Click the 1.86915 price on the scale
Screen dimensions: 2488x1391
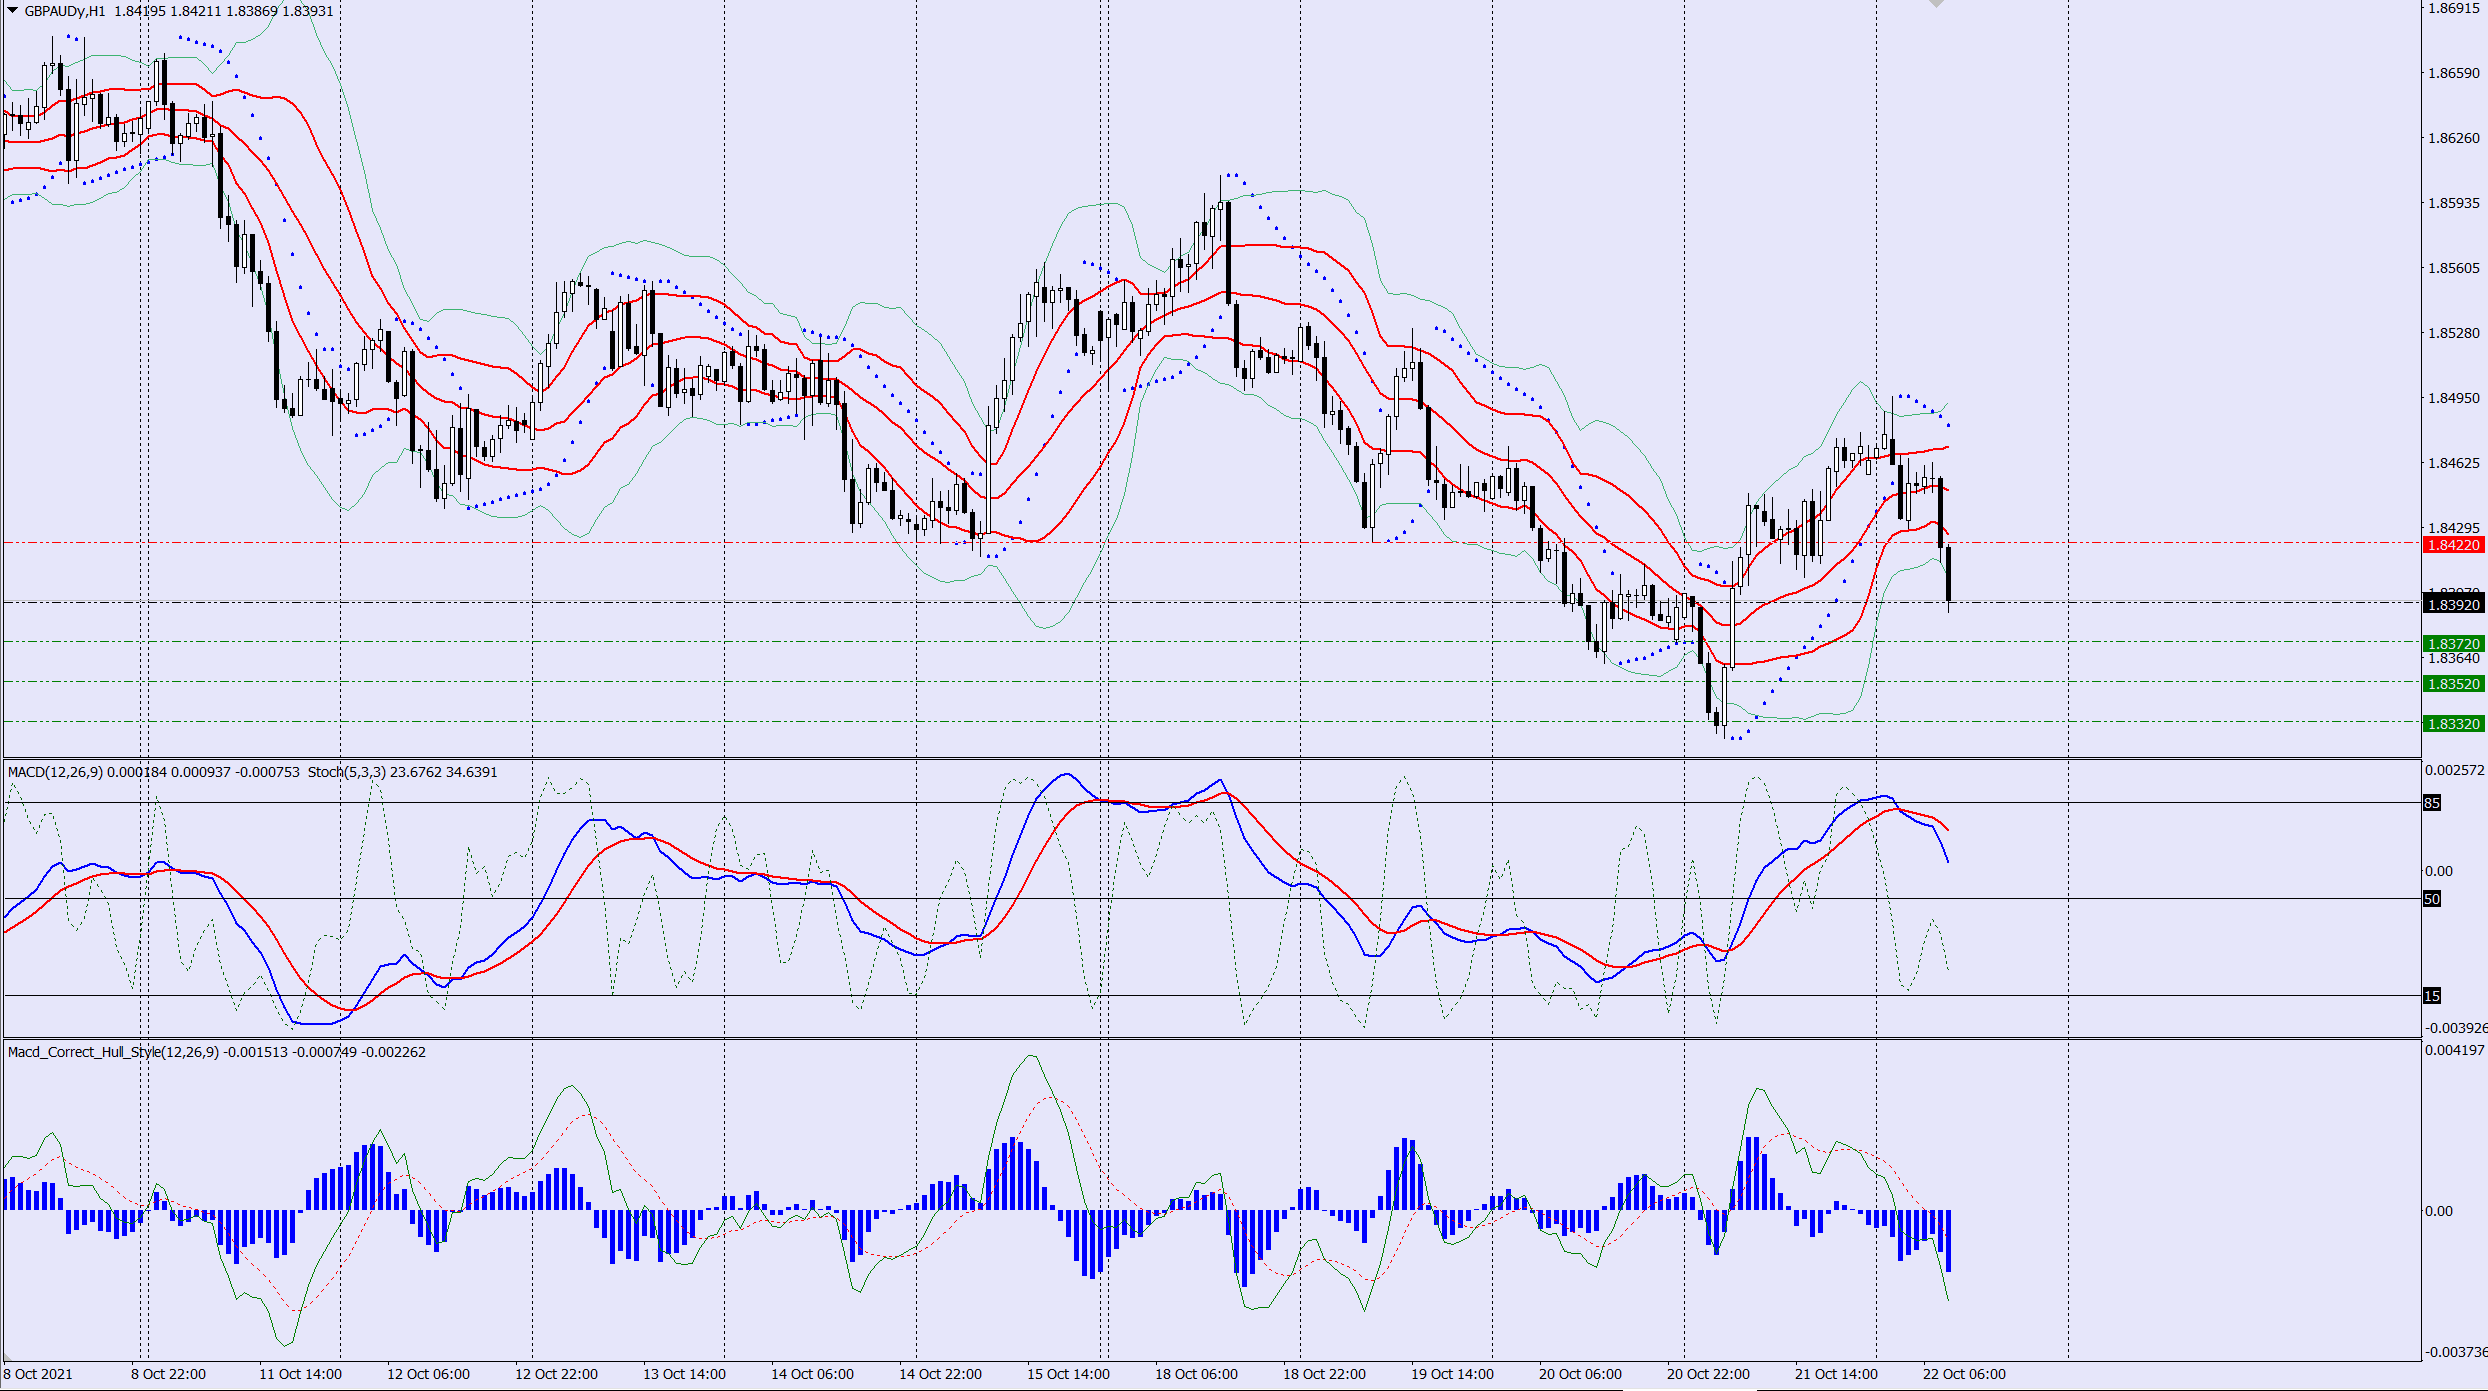2454,8
